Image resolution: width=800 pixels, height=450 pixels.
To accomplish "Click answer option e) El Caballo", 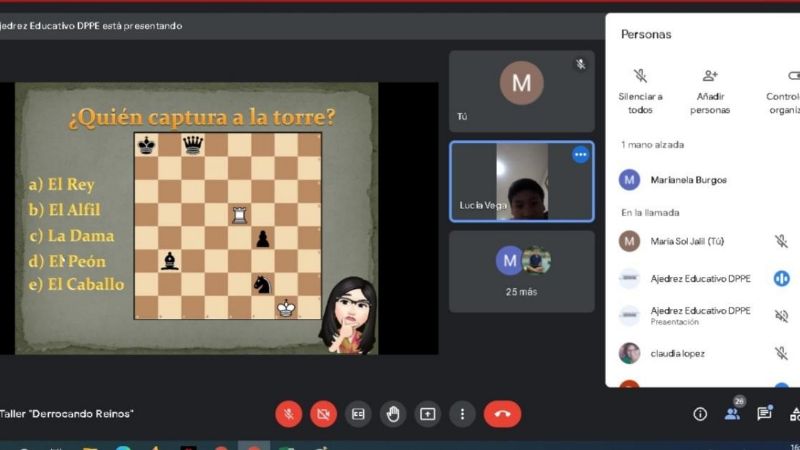I will [77, 284].
